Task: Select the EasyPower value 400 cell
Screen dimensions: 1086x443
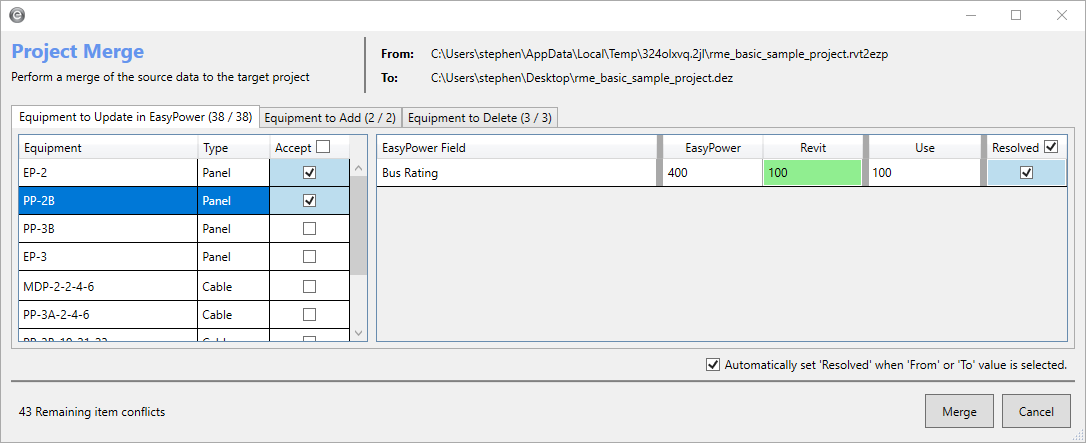Action: tap(711, 173)
